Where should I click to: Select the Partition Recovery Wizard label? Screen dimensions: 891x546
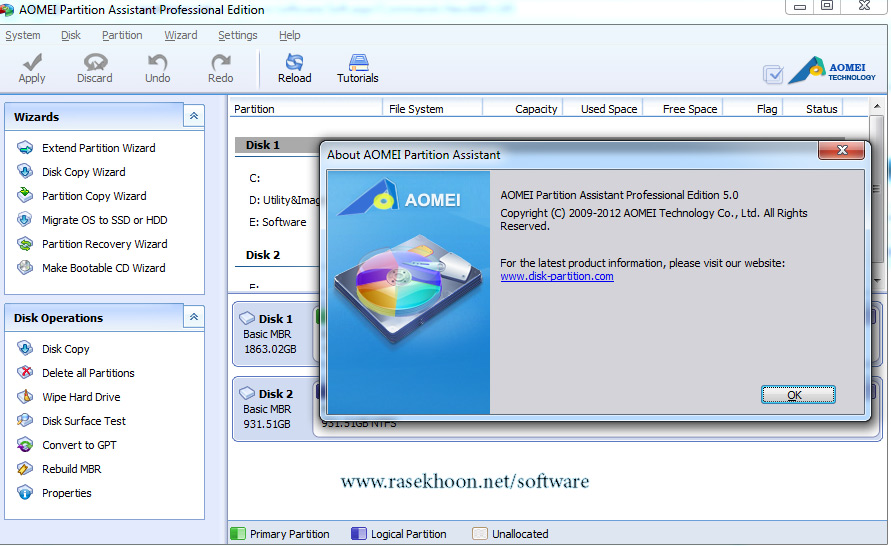tap(105, 244)
